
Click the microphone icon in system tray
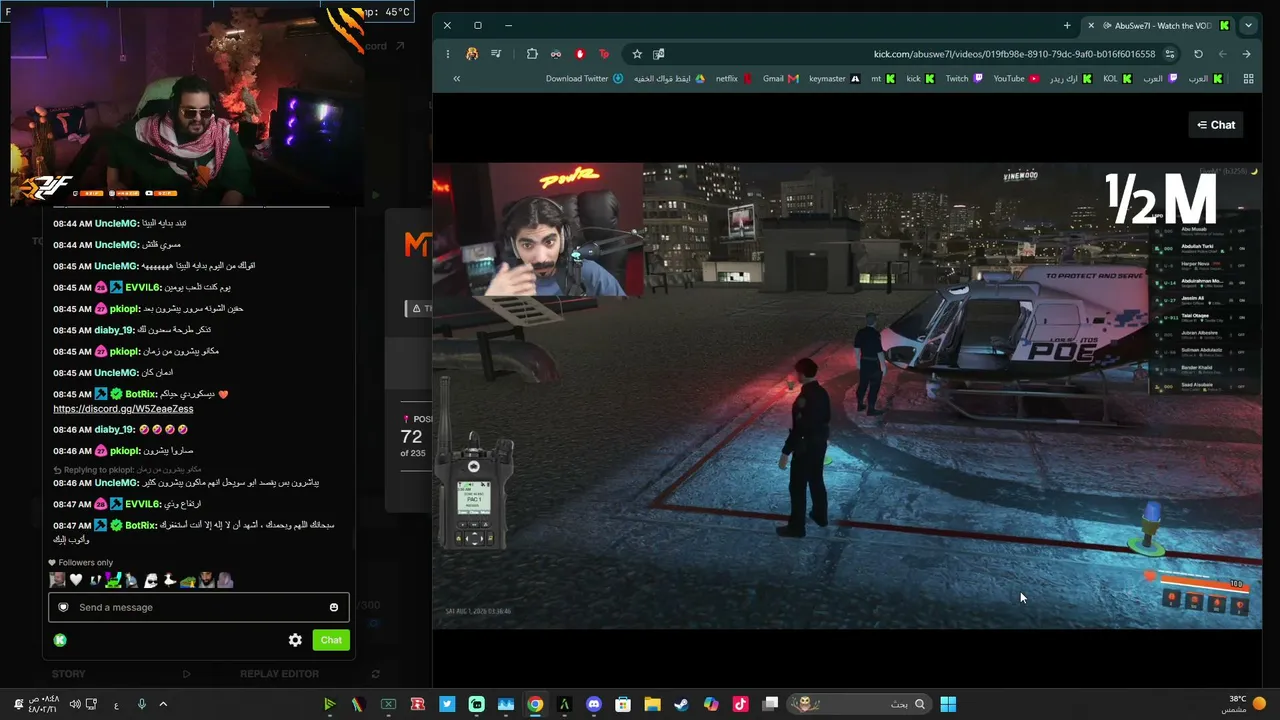coord(141,704)
